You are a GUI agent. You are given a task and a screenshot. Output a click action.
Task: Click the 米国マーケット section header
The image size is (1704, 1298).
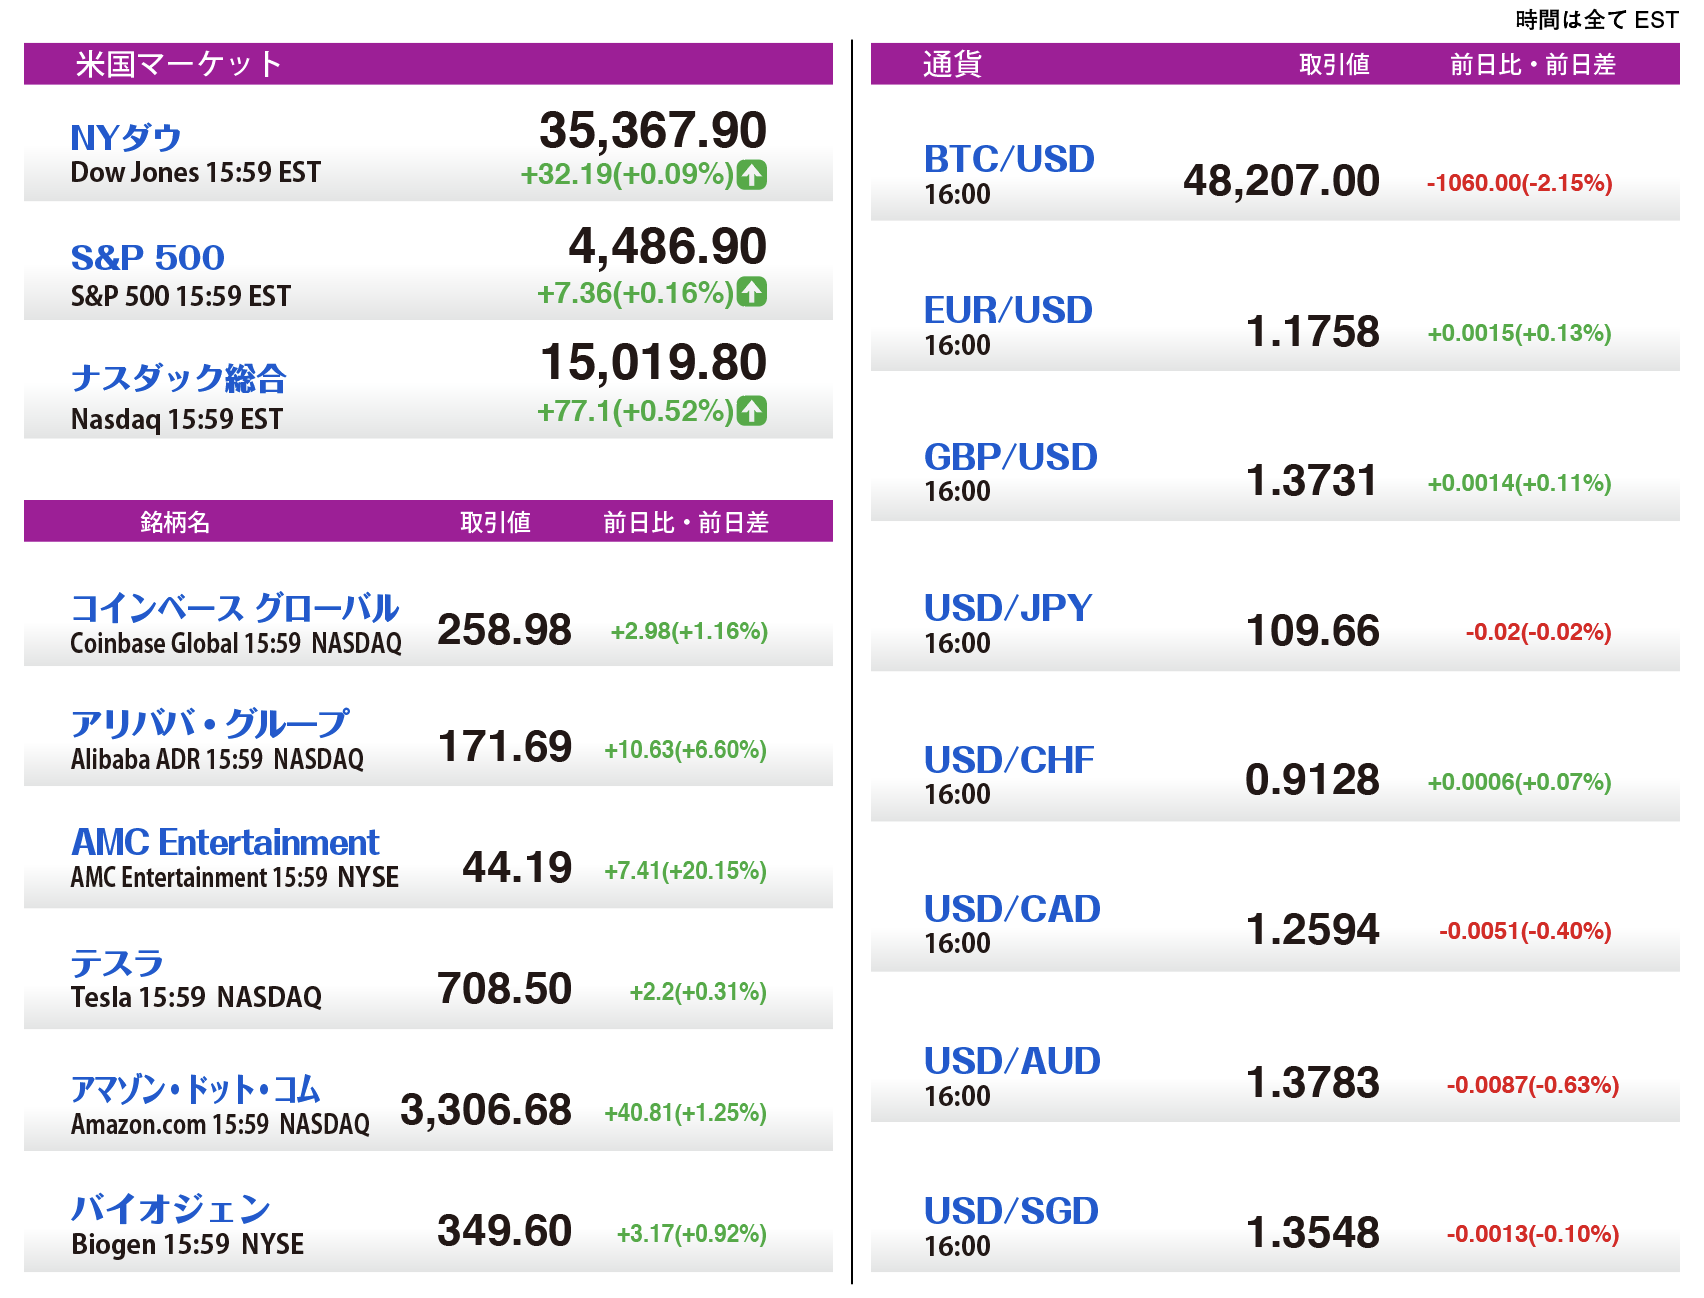(x=180, y=64)
